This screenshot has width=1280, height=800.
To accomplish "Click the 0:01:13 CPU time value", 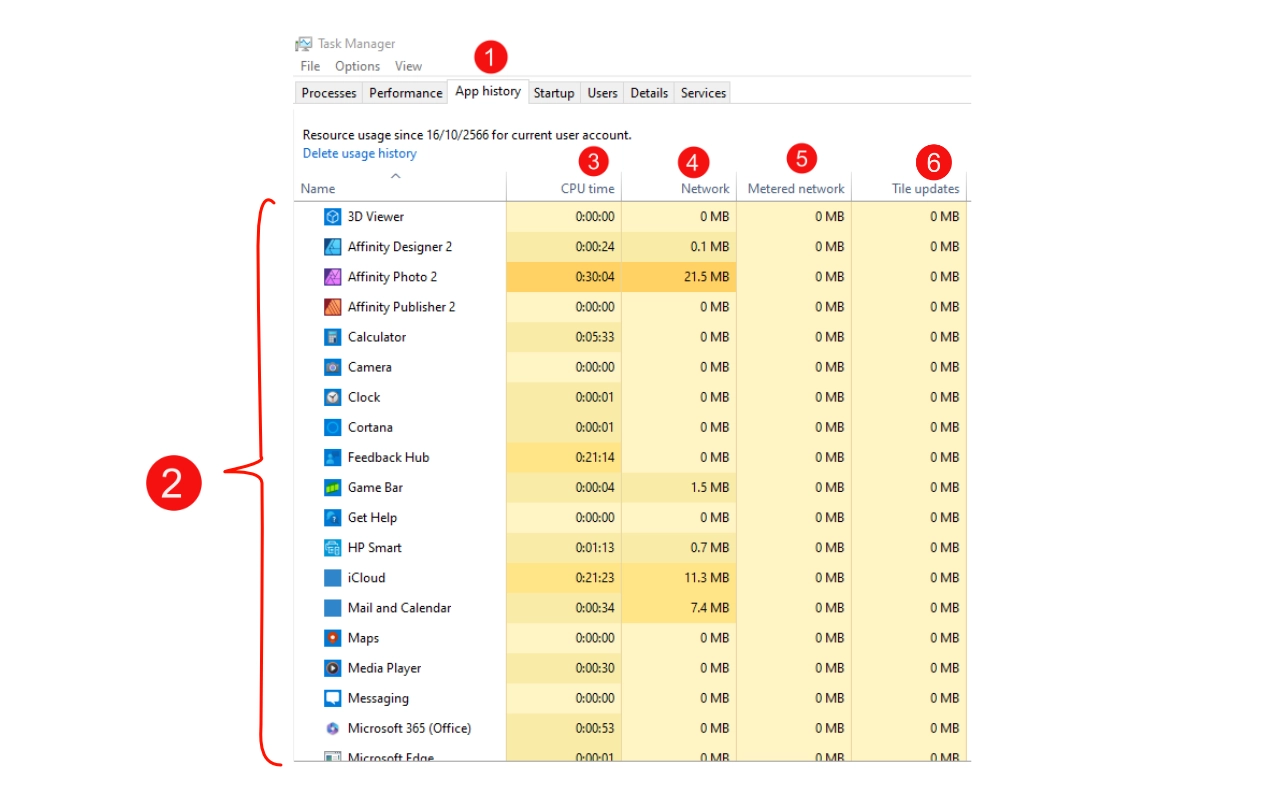I will (x=595, y=547).
